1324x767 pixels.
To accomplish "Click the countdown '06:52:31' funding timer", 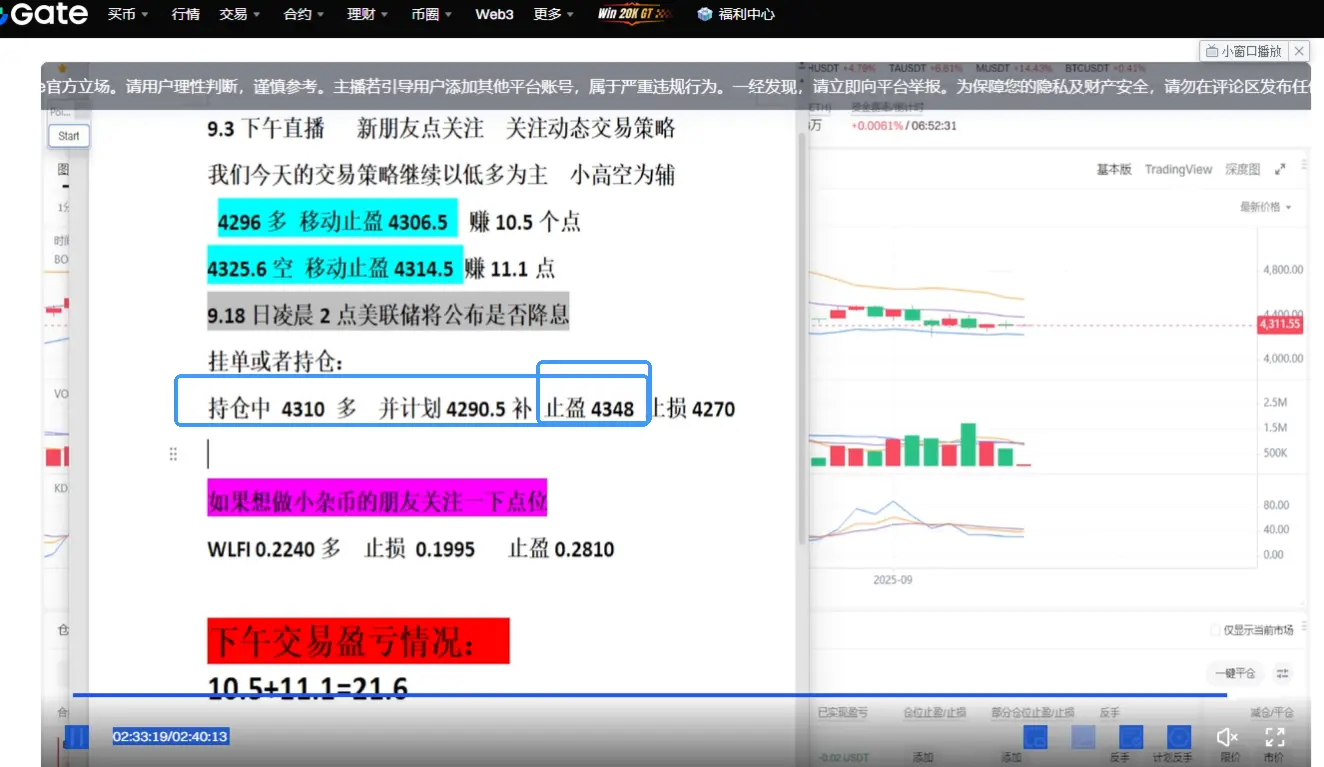I will [934, 126].
